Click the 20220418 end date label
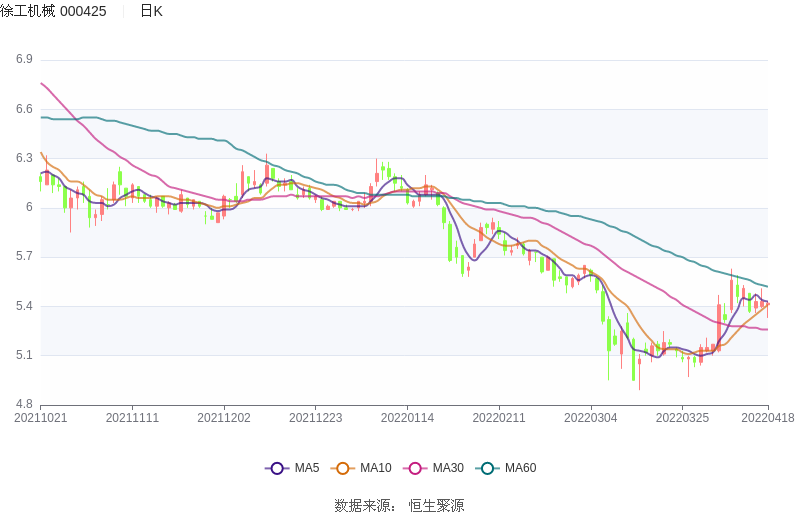 click(768, 418)
